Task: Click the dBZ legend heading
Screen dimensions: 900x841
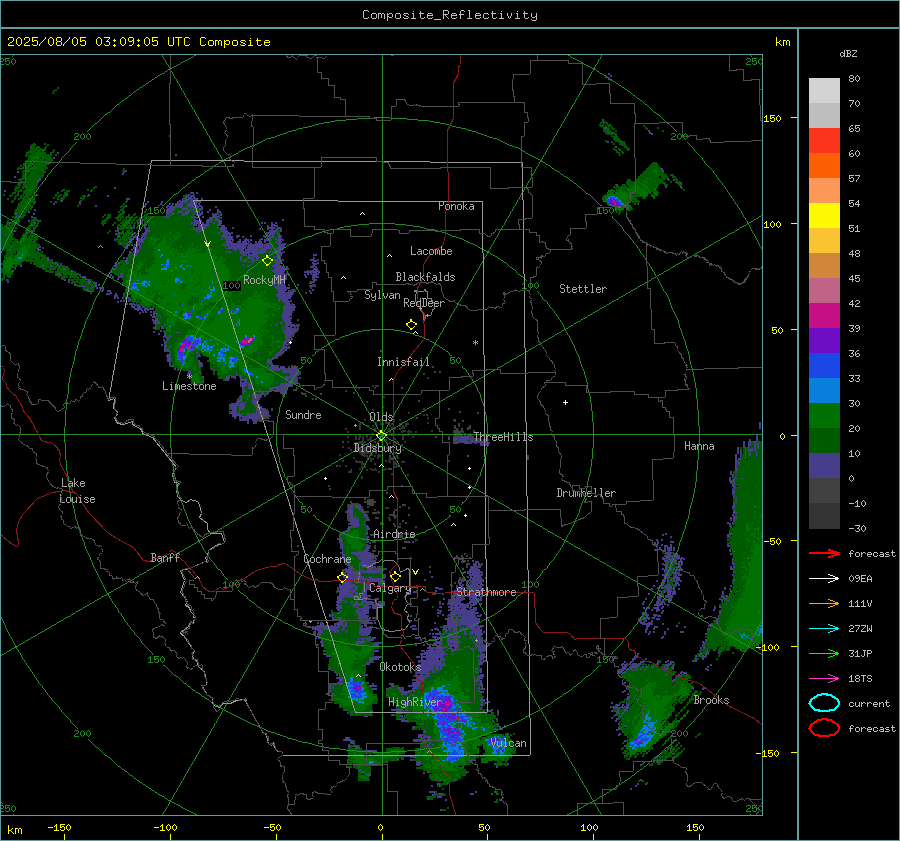Action: 848,53
